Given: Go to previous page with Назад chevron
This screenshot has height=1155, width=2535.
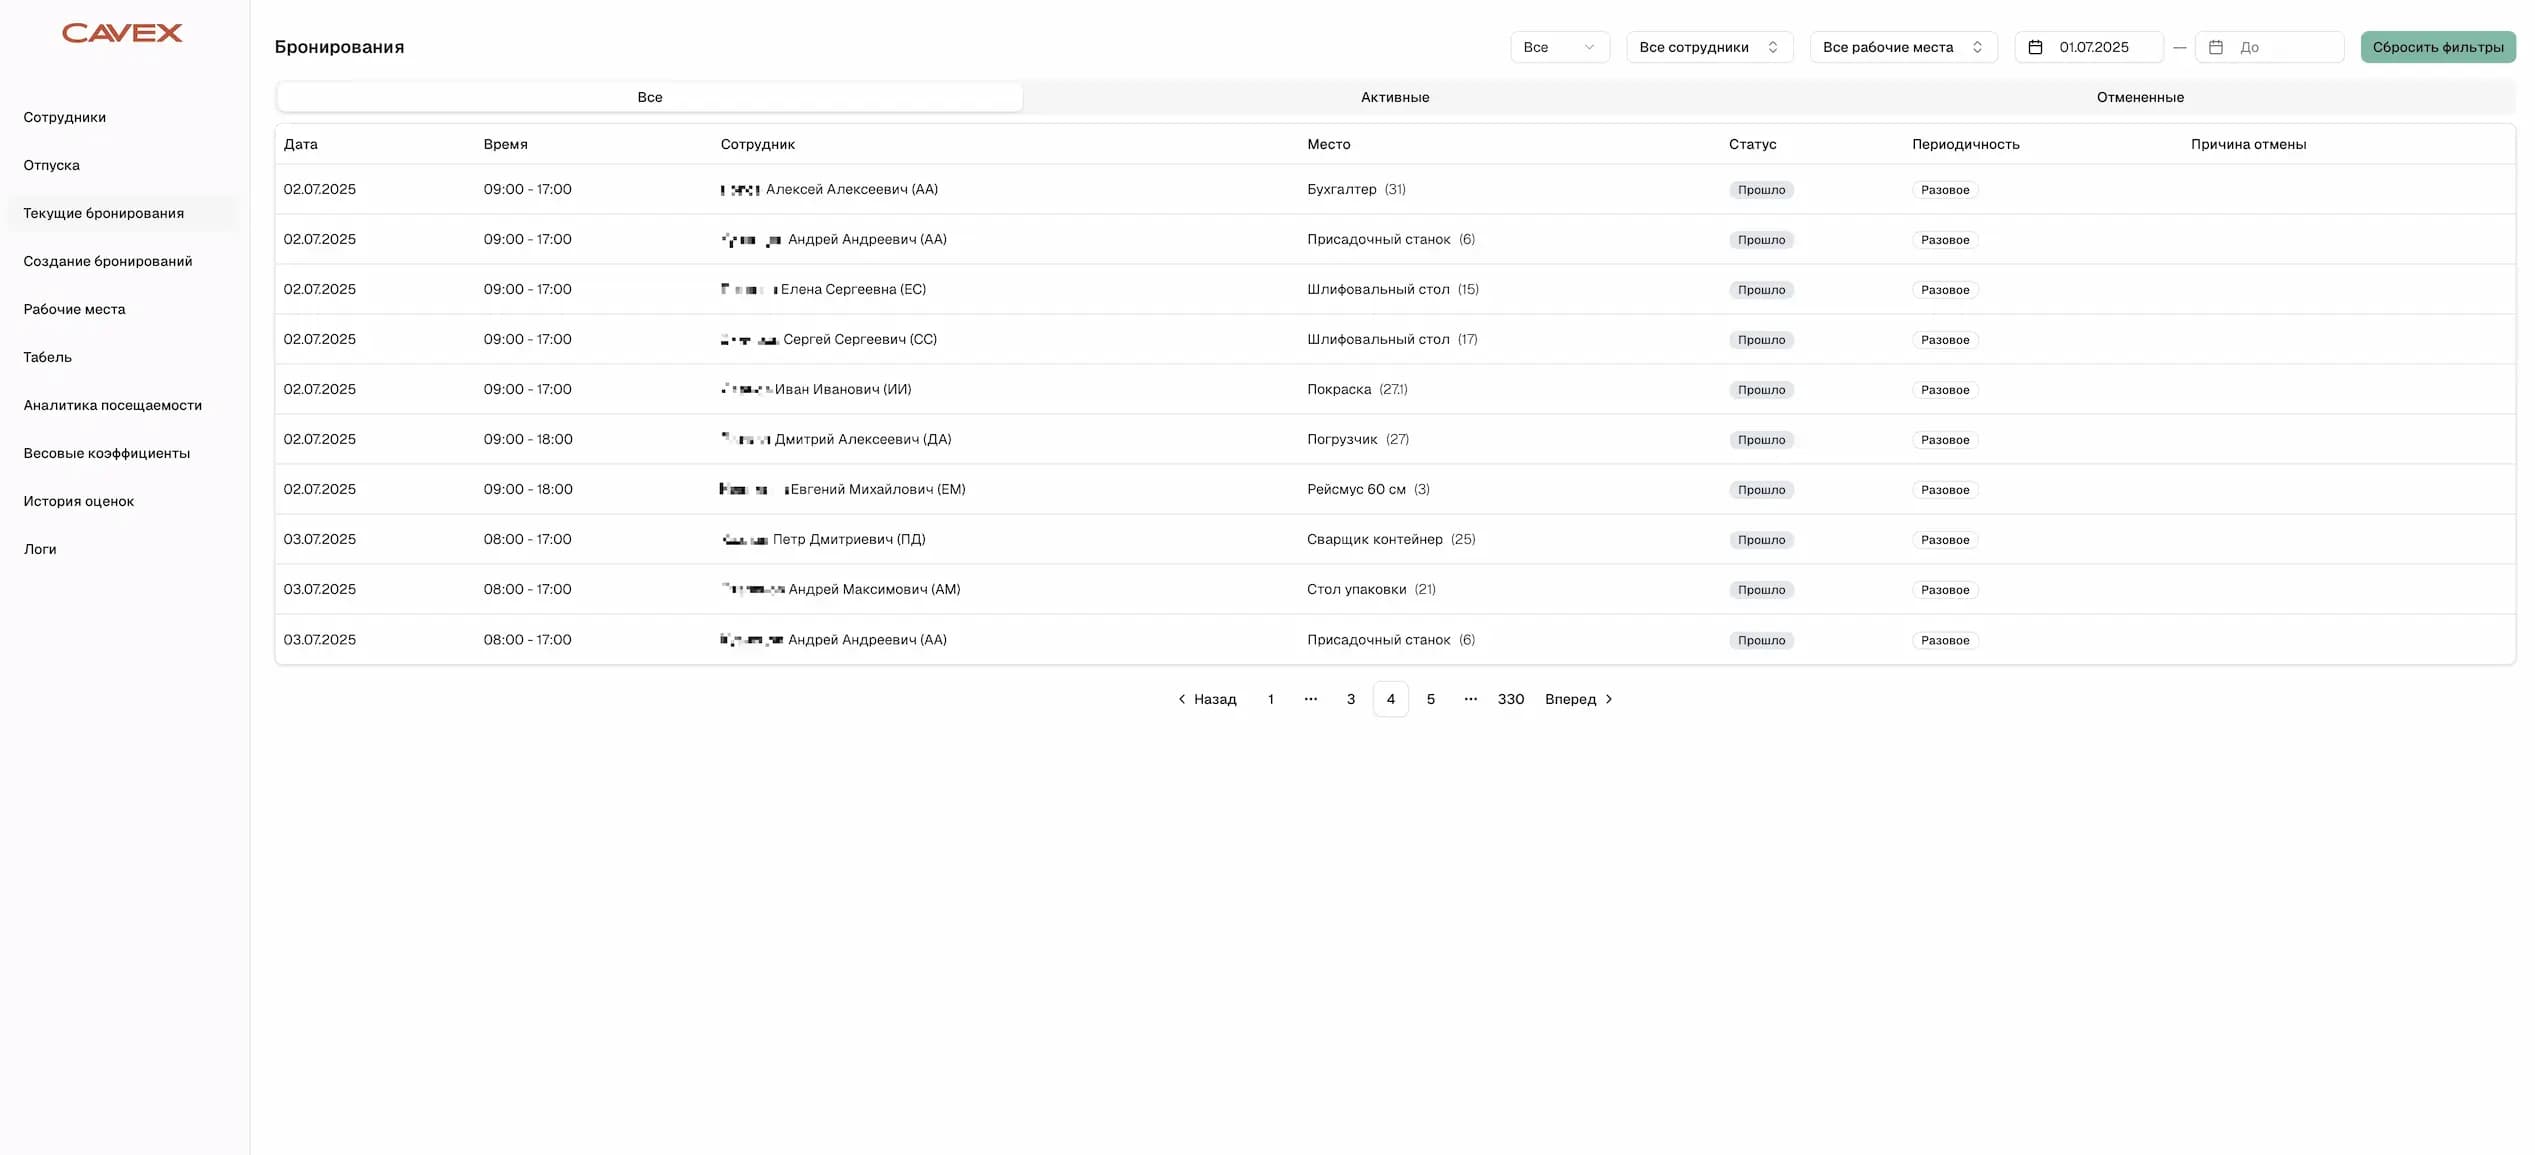Looking at the screenshot, I should (1181, 699).
